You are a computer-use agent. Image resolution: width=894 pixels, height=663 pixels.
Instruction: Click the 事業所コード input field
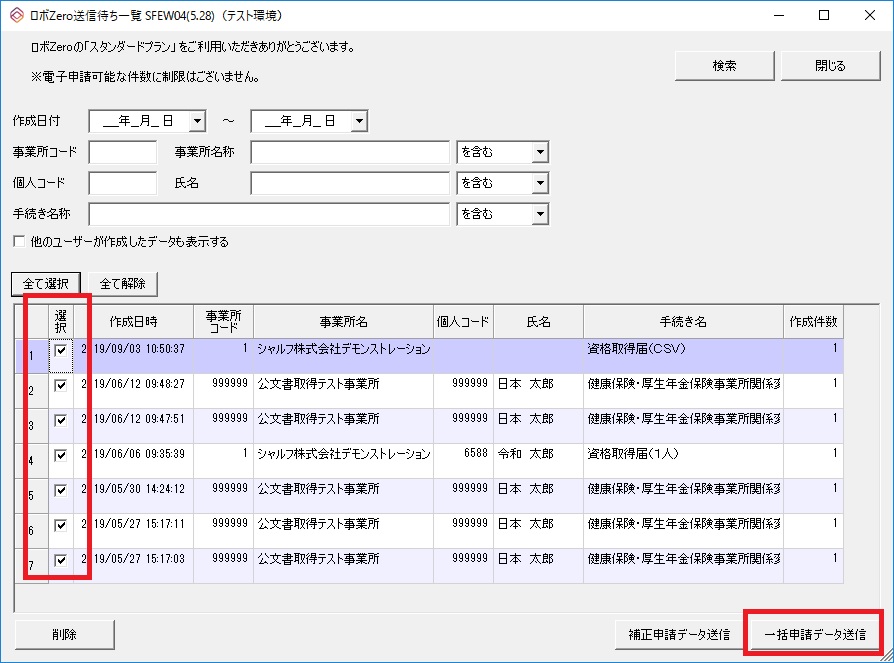tap(123, 153)
